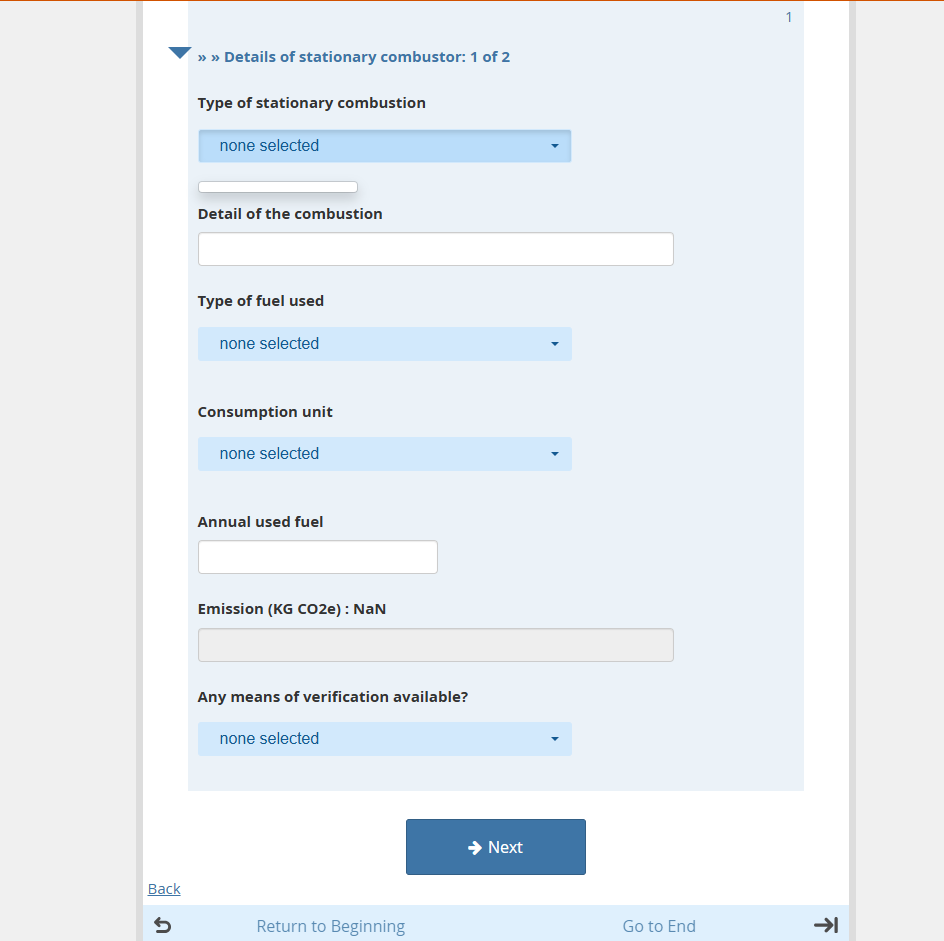Select the Return to Beginning link
The width and height of the screenshot is (944, 941).
330,926
